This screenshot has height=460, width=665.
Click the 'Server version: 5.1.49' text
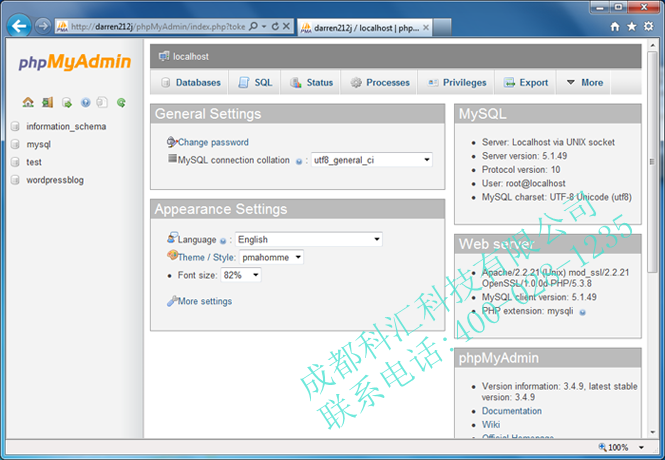pyautogui.click(x=524, y=156)
